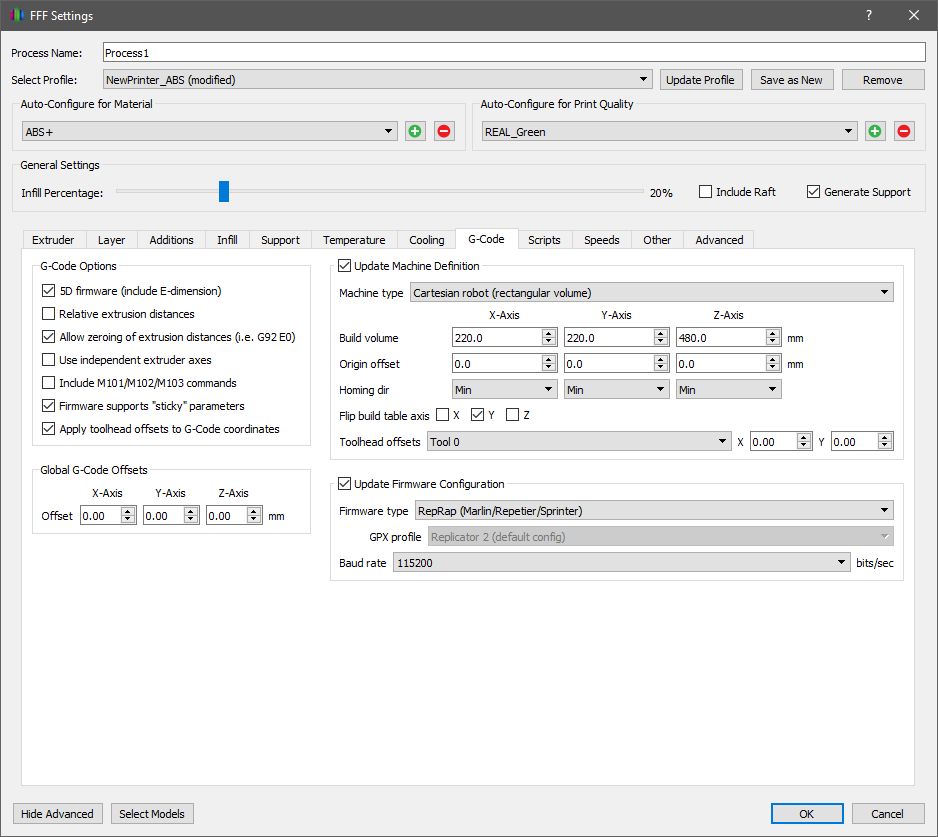This screenshot has height=837, width=938.
Task: Click the Update Profile button
Action: tap(700, 80)
